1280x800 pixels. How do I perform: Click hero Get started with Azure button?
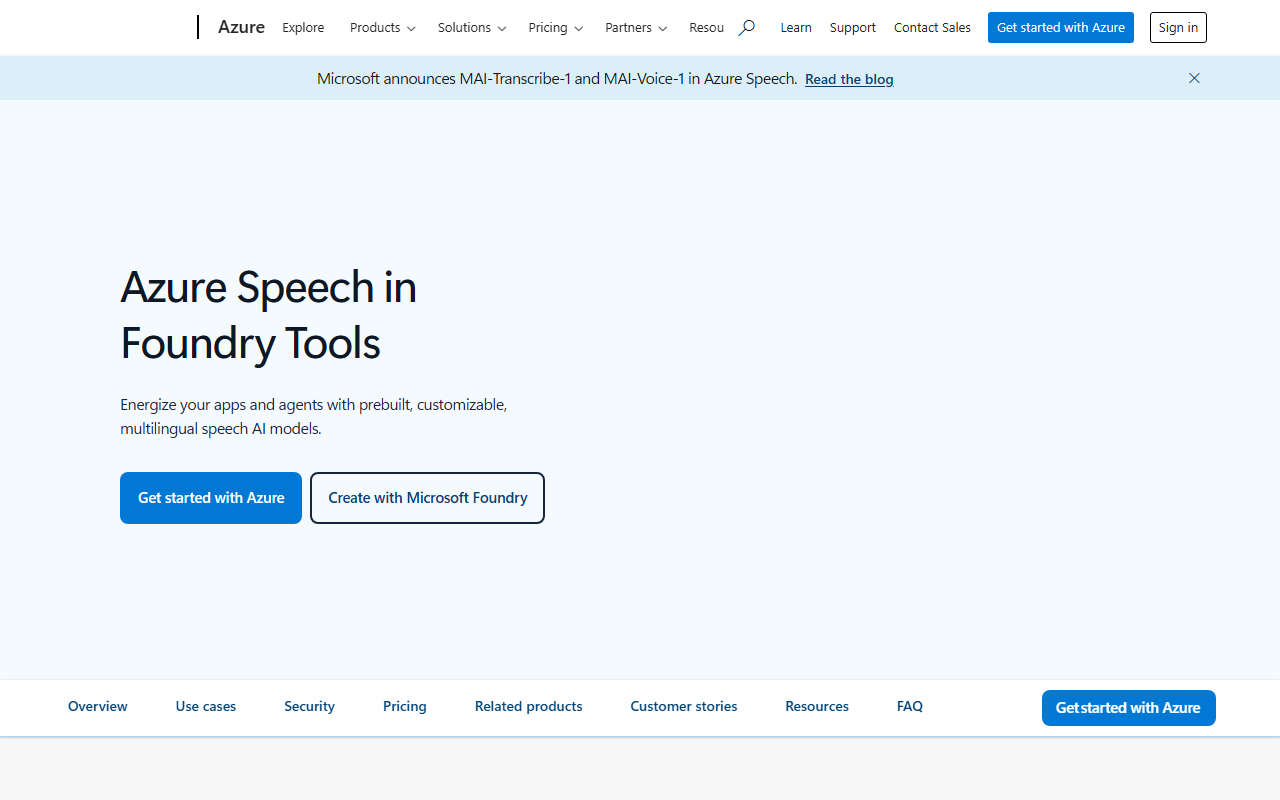pyautogui.click(x=211, y=498)
